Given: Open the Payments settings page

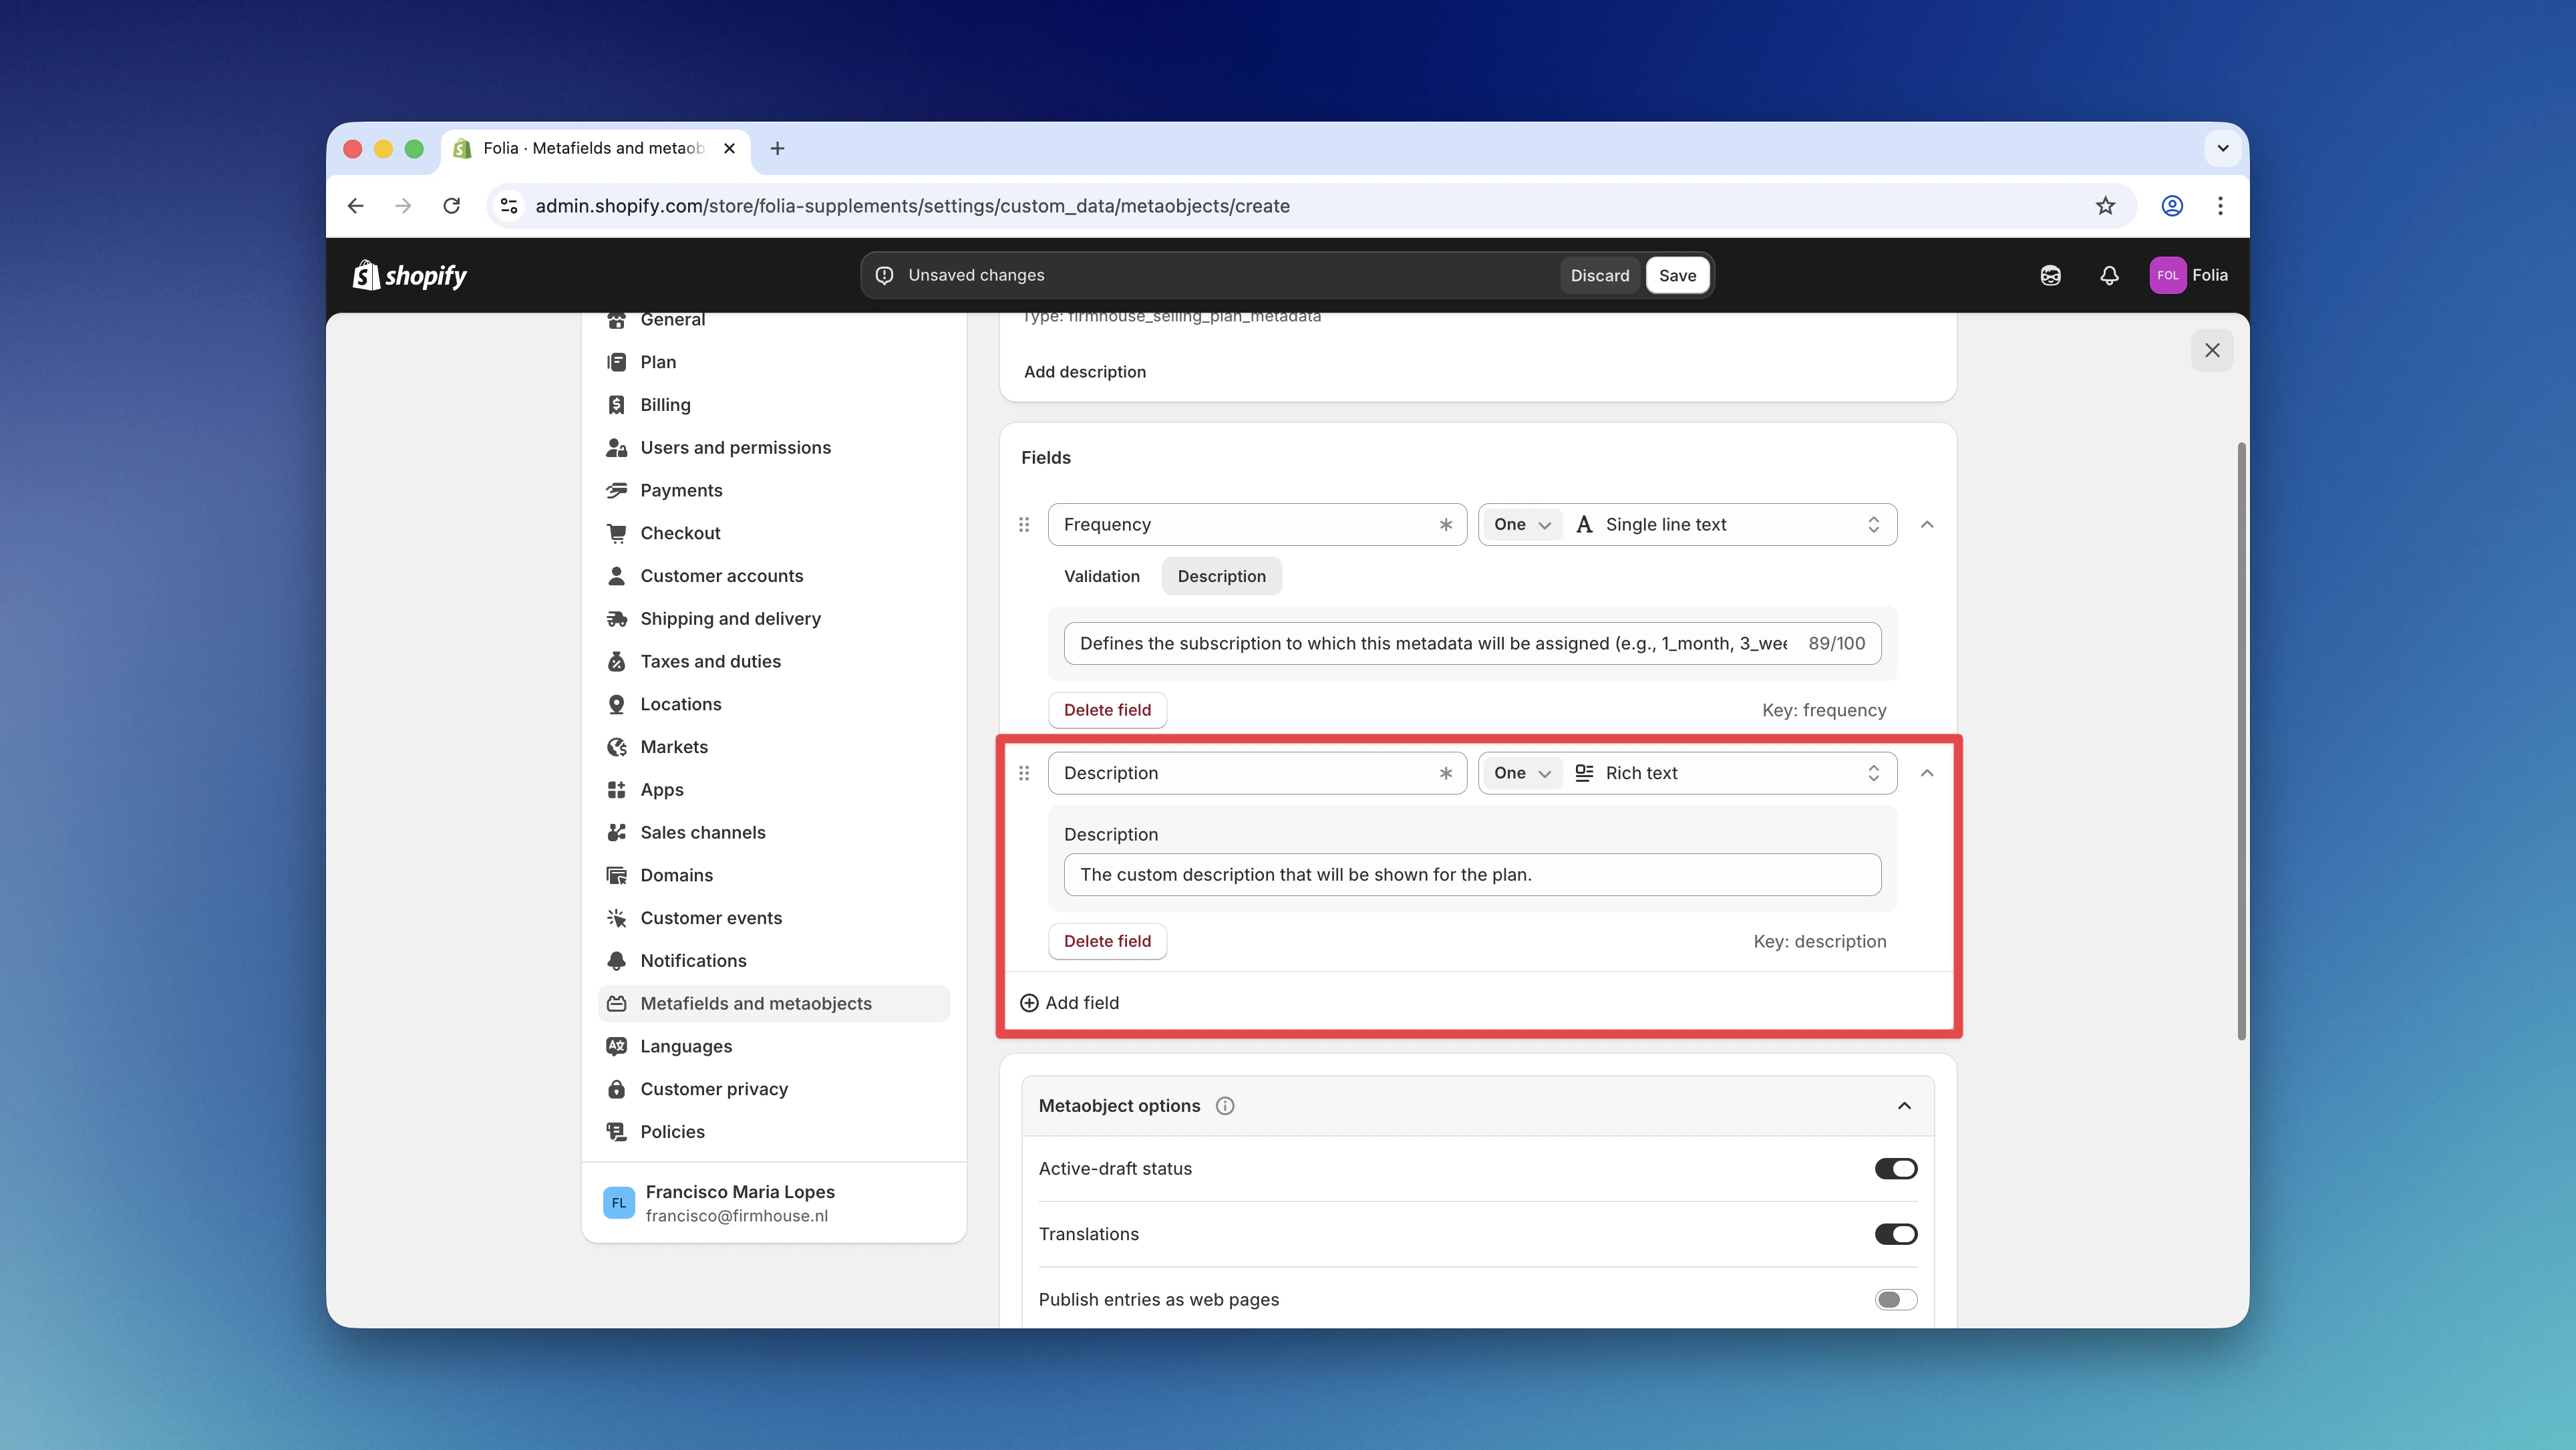Looking at the screenshot, I should [x=773, y=490].
